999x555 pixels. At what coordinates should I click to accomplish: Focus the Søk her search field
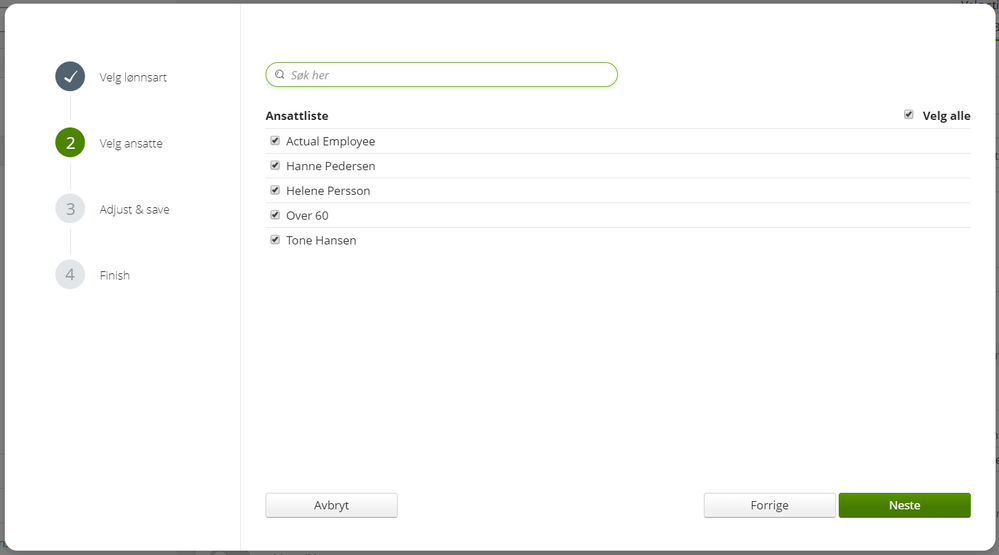tap(450, 75)
